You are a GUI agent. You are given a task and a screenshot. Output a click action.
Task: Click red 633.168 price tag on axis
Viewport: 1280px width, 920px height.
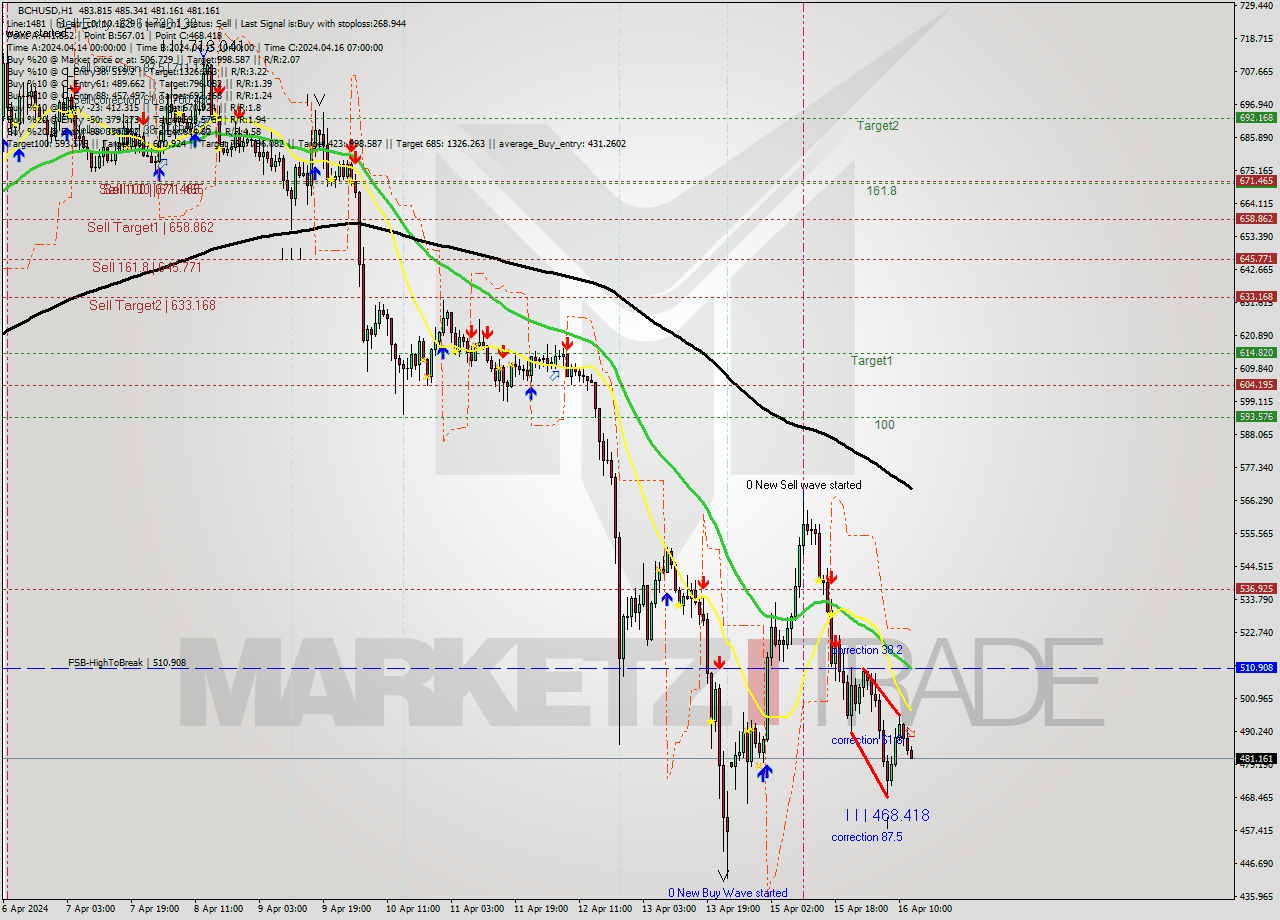[x=1256, y=296]
